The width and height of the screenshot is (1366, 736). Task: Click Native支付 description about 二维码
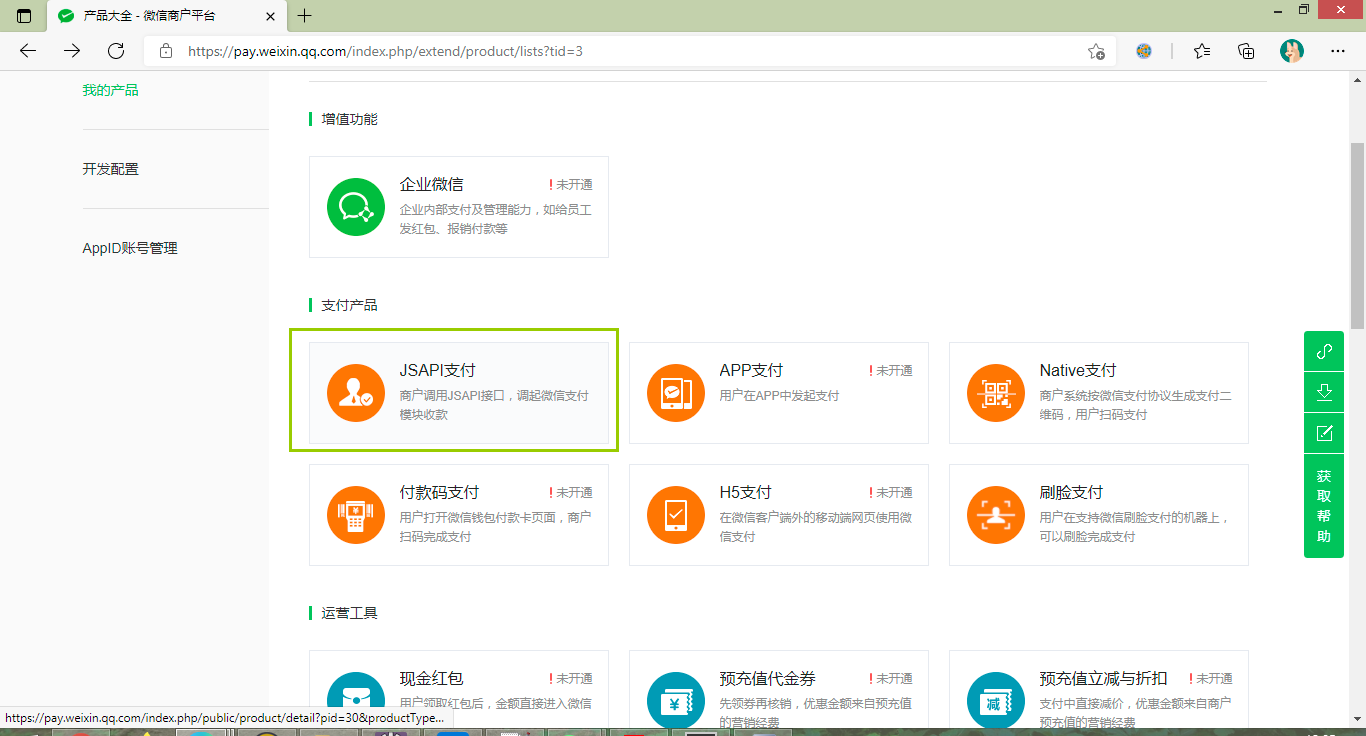(x=1136, y=405)
